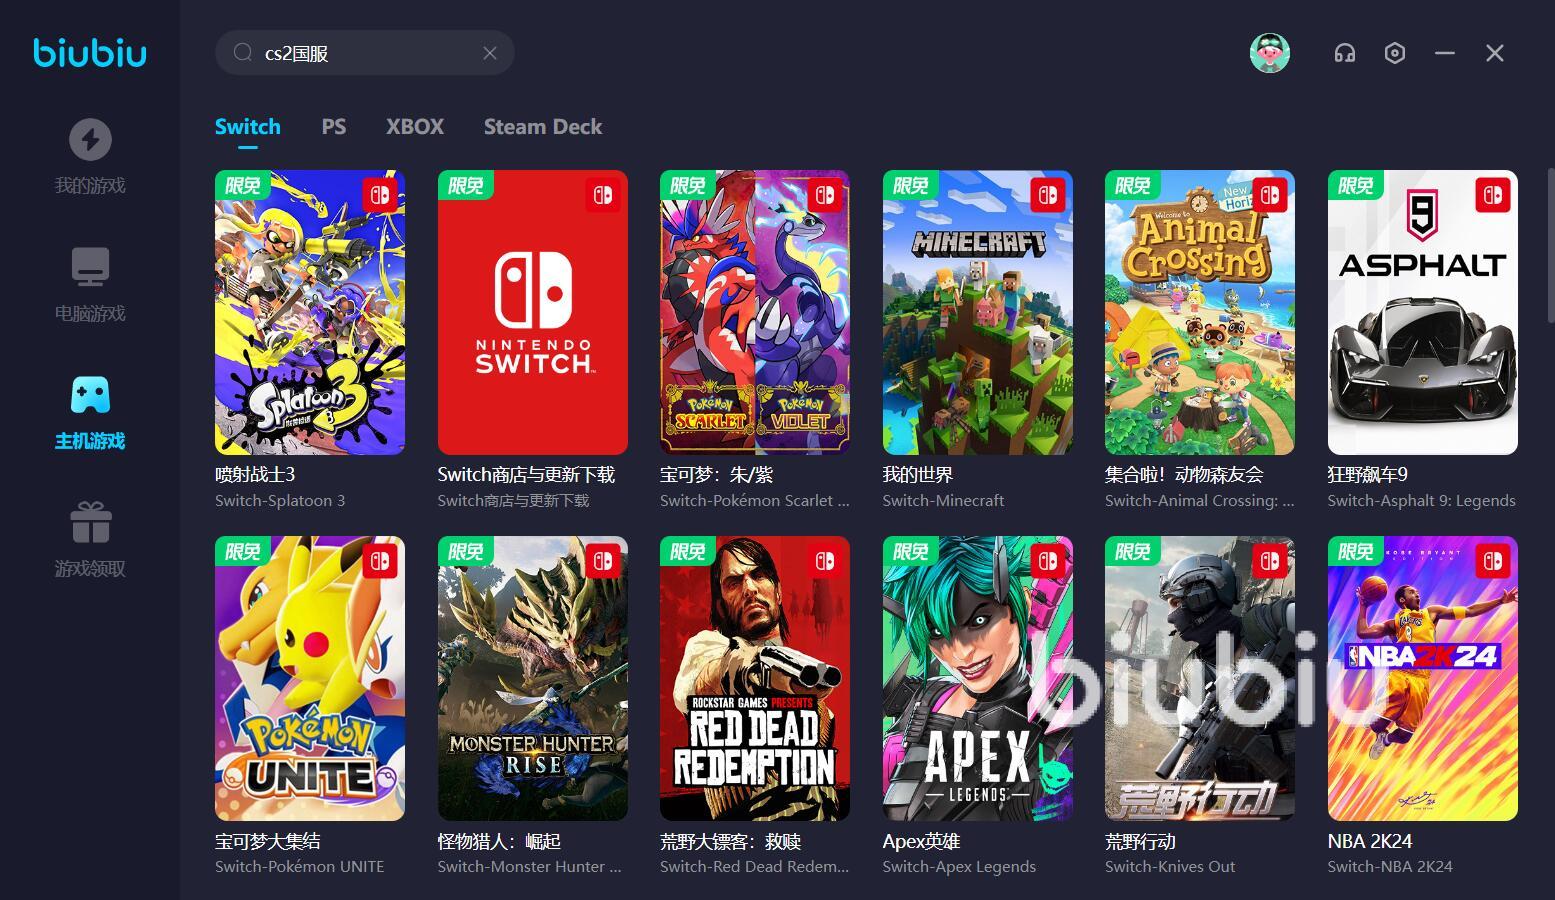Click the cs2国服 search input field
The height and width of the screenshot is (900, 1555).
[x=365, y=53]
